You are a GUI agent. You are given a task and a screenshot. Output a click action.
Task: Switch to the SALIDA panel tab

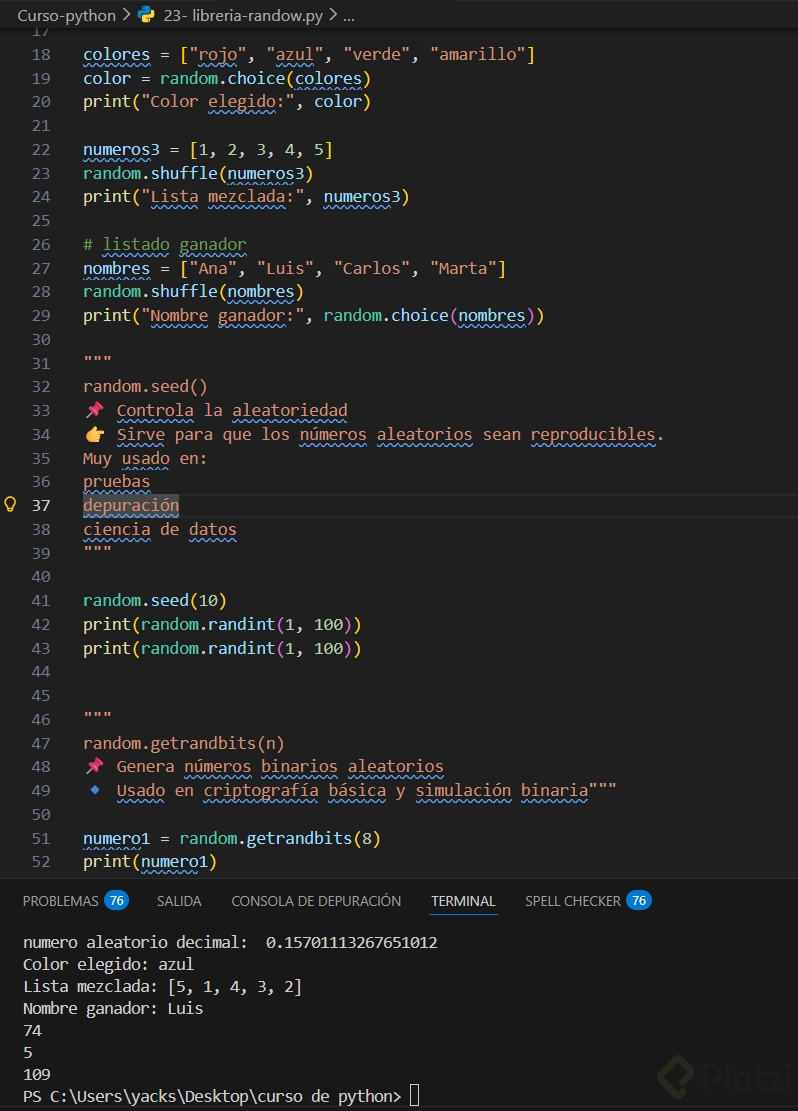pyautogui.click(x=179, y=901)
